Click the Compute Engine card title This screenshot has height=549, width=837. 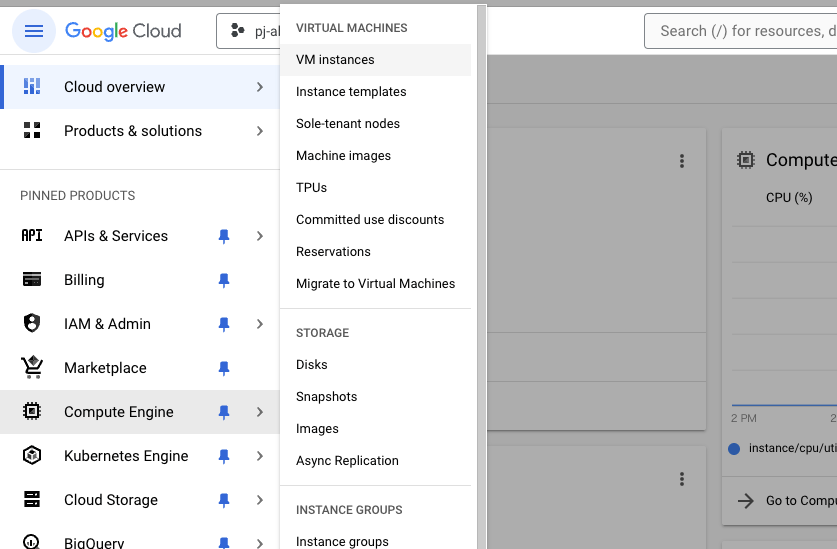click(x=801, y=160)
